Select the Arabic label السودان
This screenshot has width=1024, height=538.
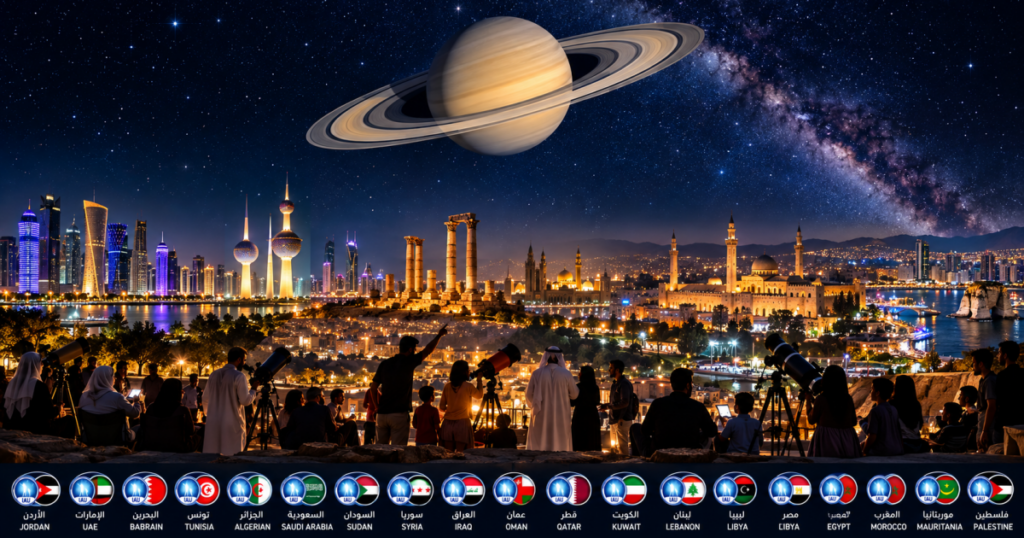pos(359,515)
